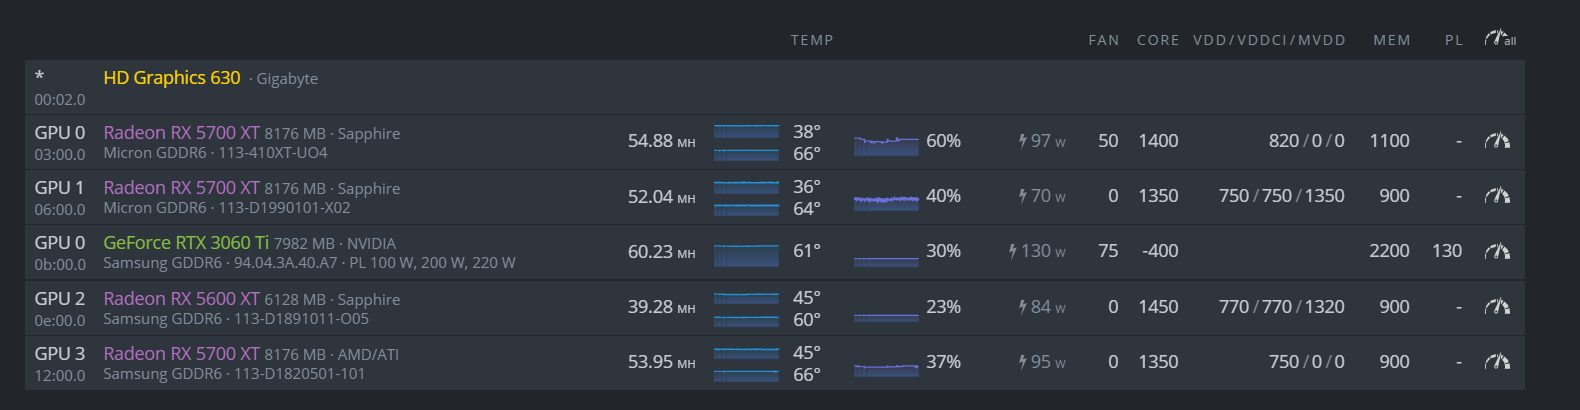The image size is (1580, 410).
Task: Click the TEMP column header
Action: [x=812, y=40]
